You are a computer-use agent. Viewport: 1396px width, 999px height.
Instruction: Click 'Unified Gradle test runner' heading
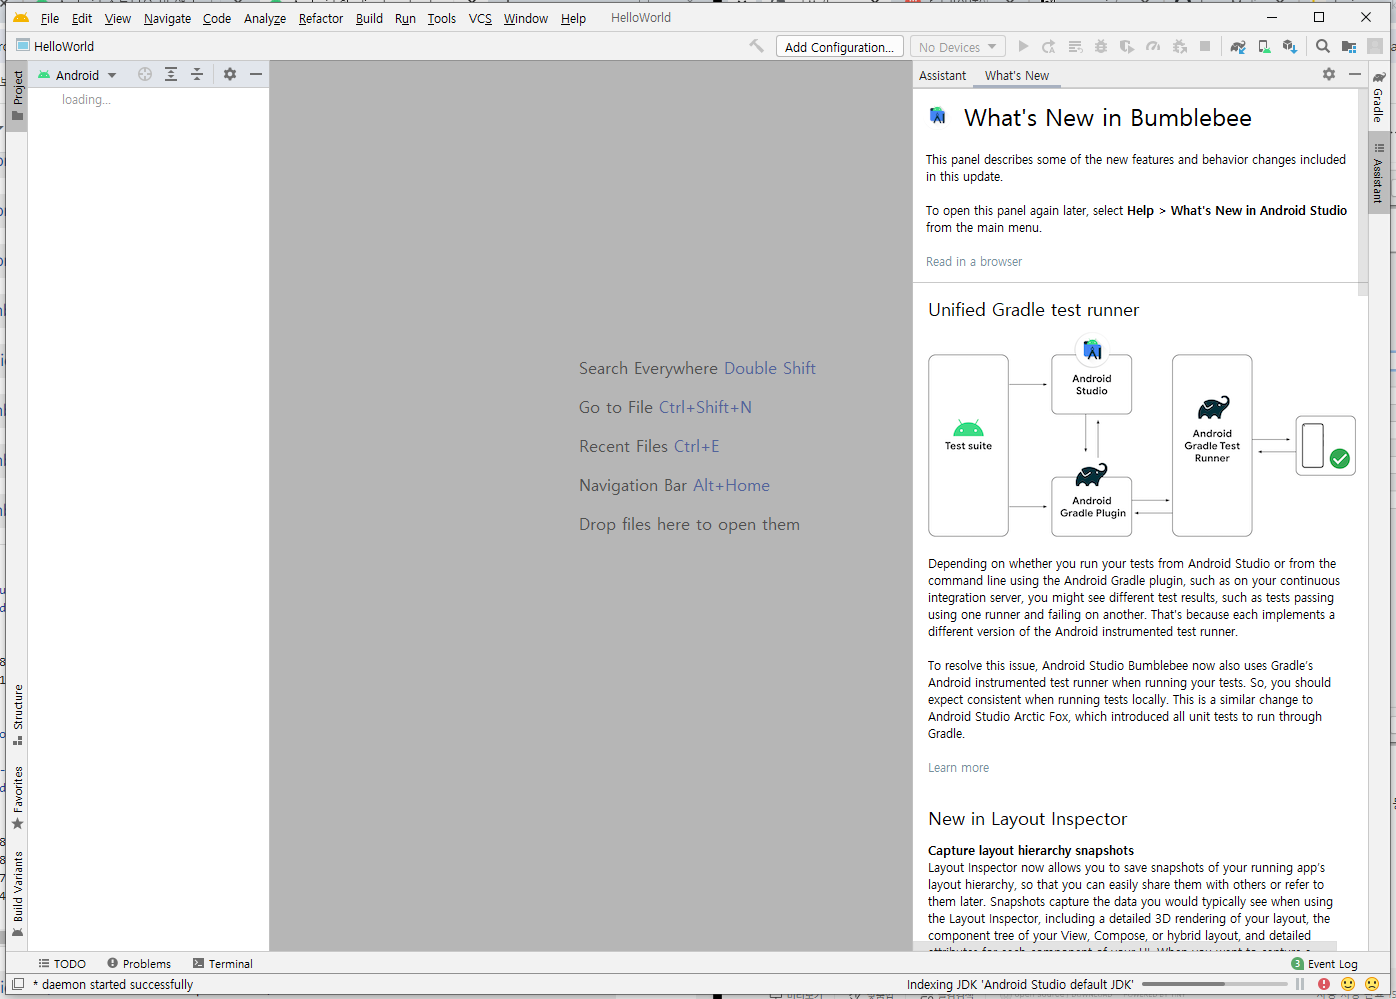[1033, 310]
